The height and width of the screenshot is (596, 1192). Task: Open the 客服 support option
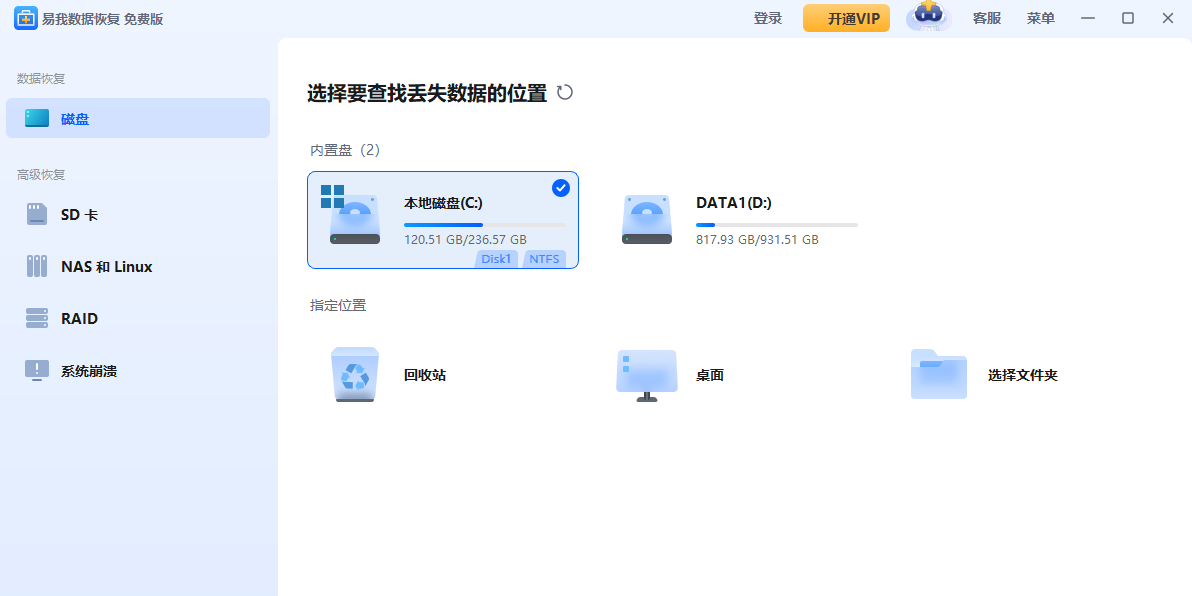pyautogui.click(x=986, y=18)
